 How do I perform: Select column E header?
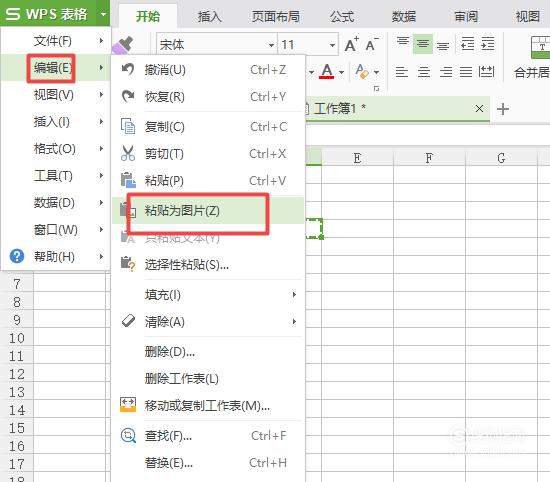pos(357,158)
